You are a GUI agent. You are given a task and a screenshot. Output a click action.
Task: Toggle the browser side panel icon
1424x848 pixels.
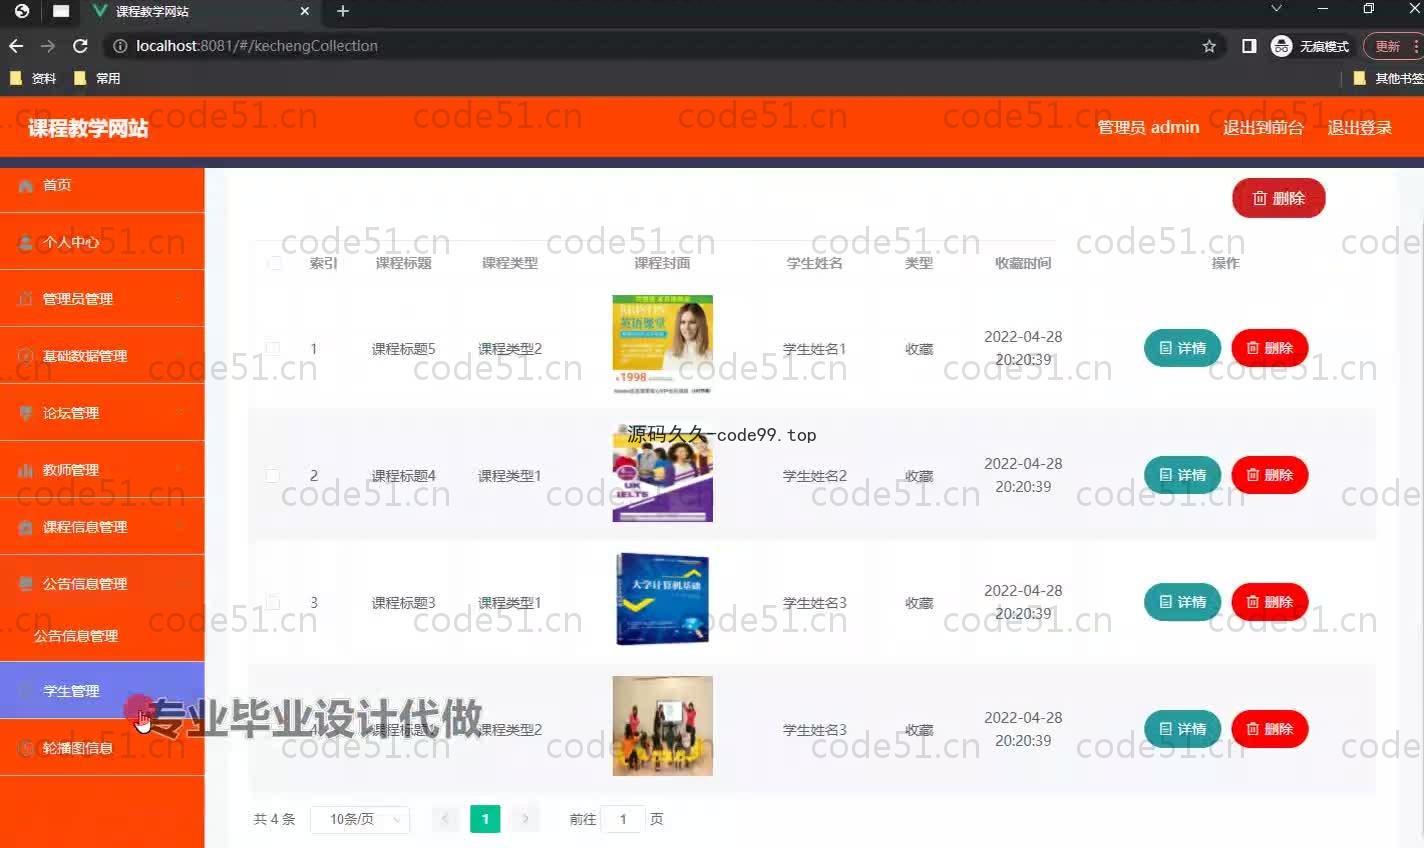click(1249, 46)
